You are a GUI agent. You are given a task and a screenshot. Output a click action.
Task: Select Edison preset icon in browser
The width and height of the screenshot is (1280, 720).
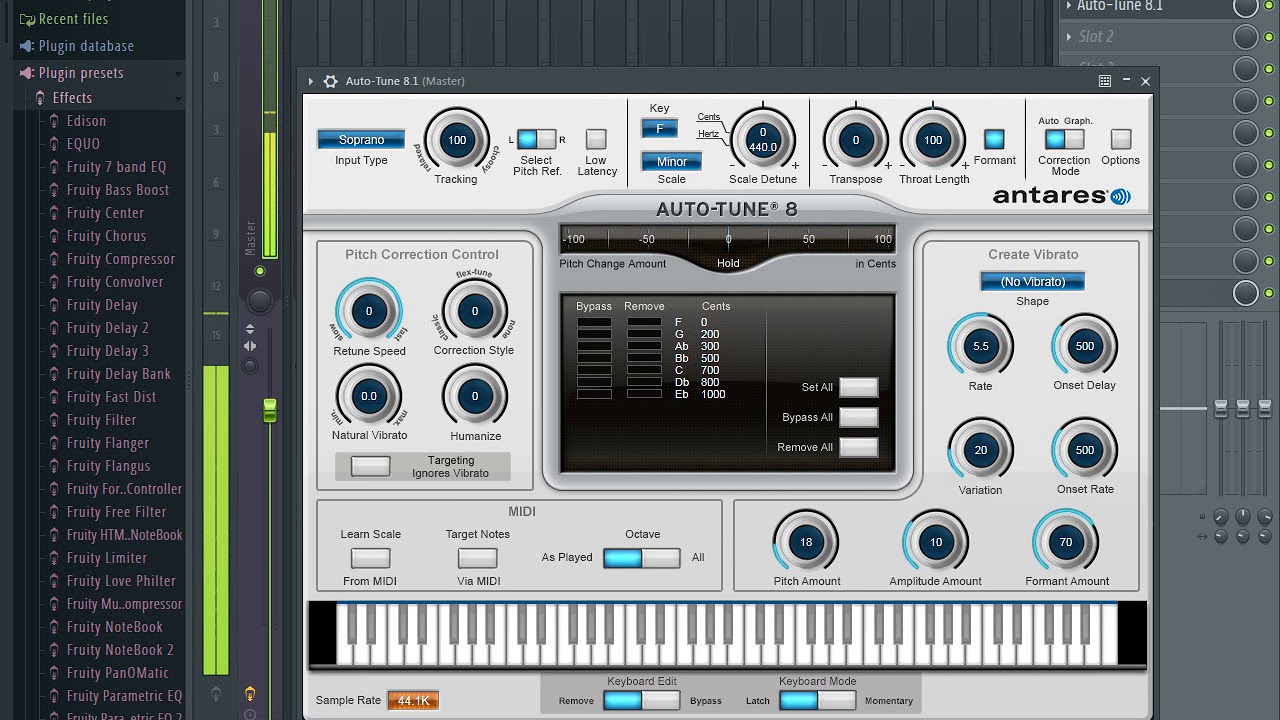point(55,121)
